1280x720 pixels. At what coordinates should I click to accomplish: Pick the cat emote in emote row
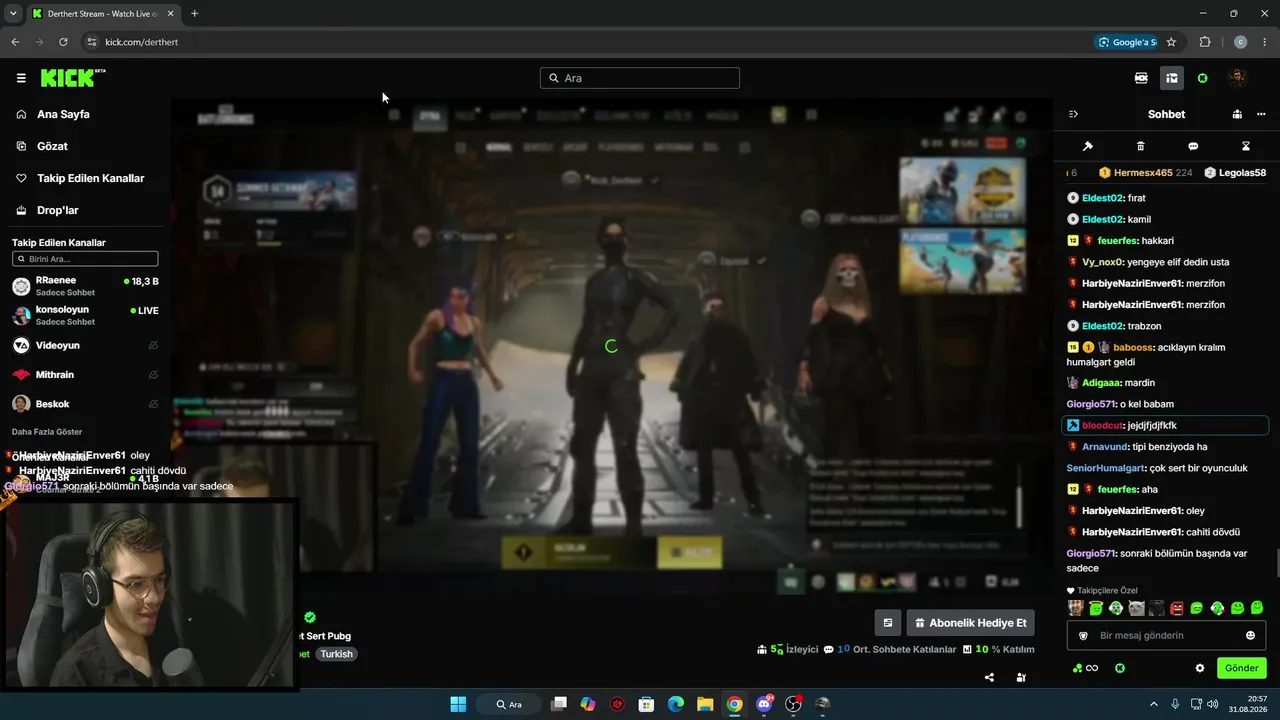coord(1136,608)
